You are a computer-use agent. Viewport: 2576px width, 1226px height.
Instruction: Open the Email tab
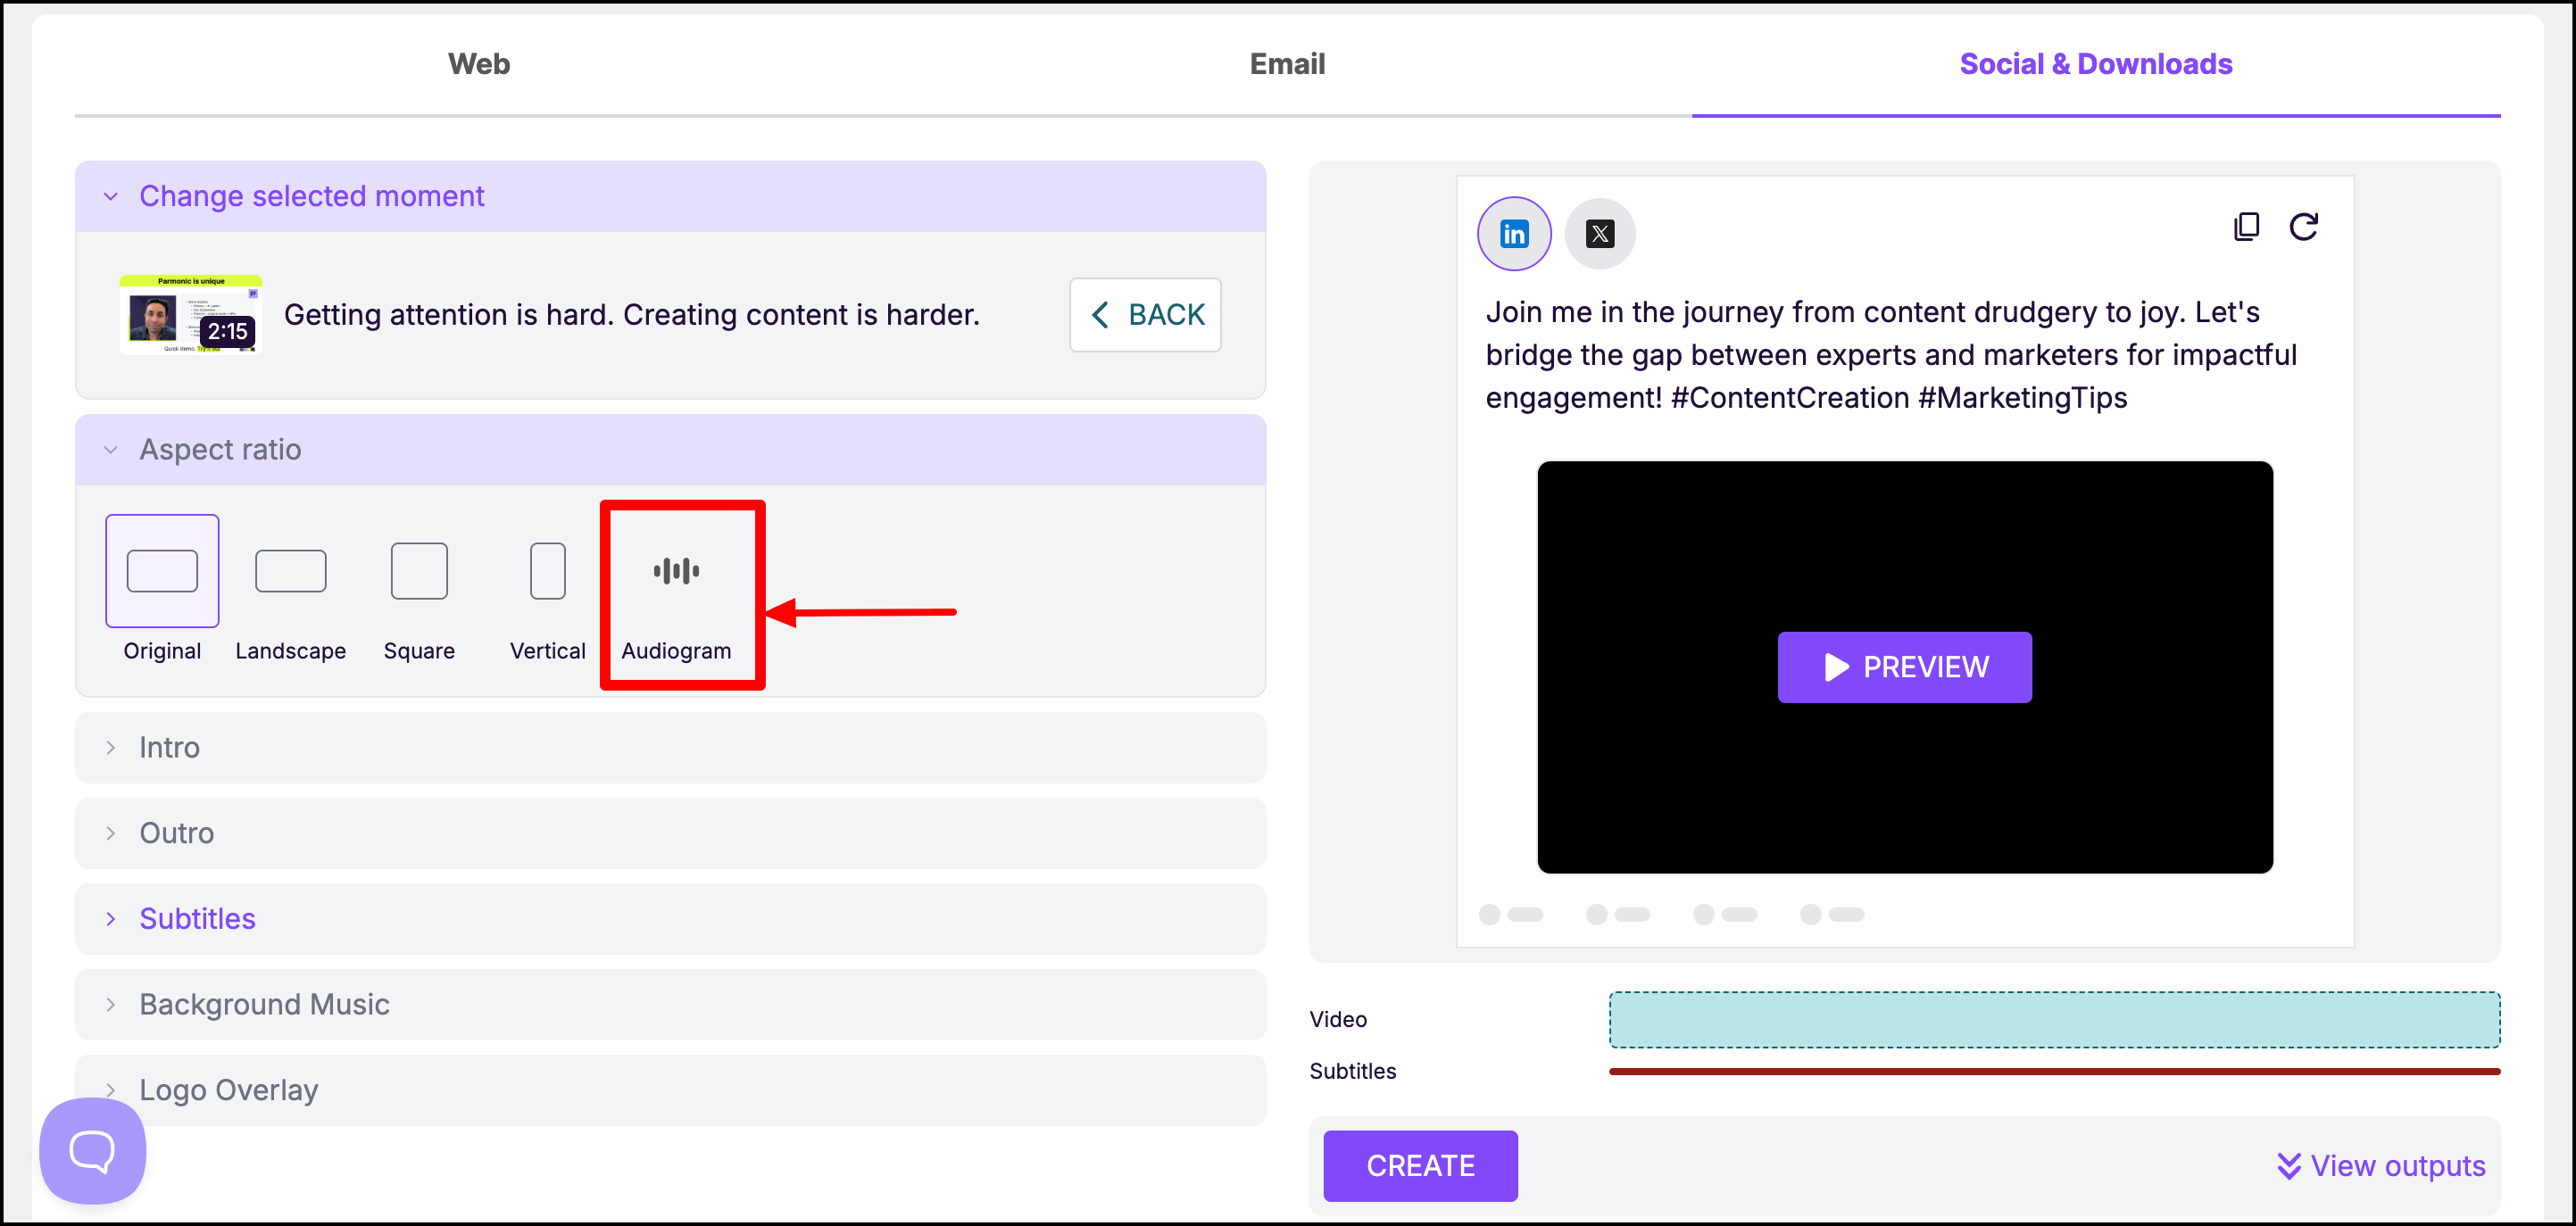coord(1286,64)
